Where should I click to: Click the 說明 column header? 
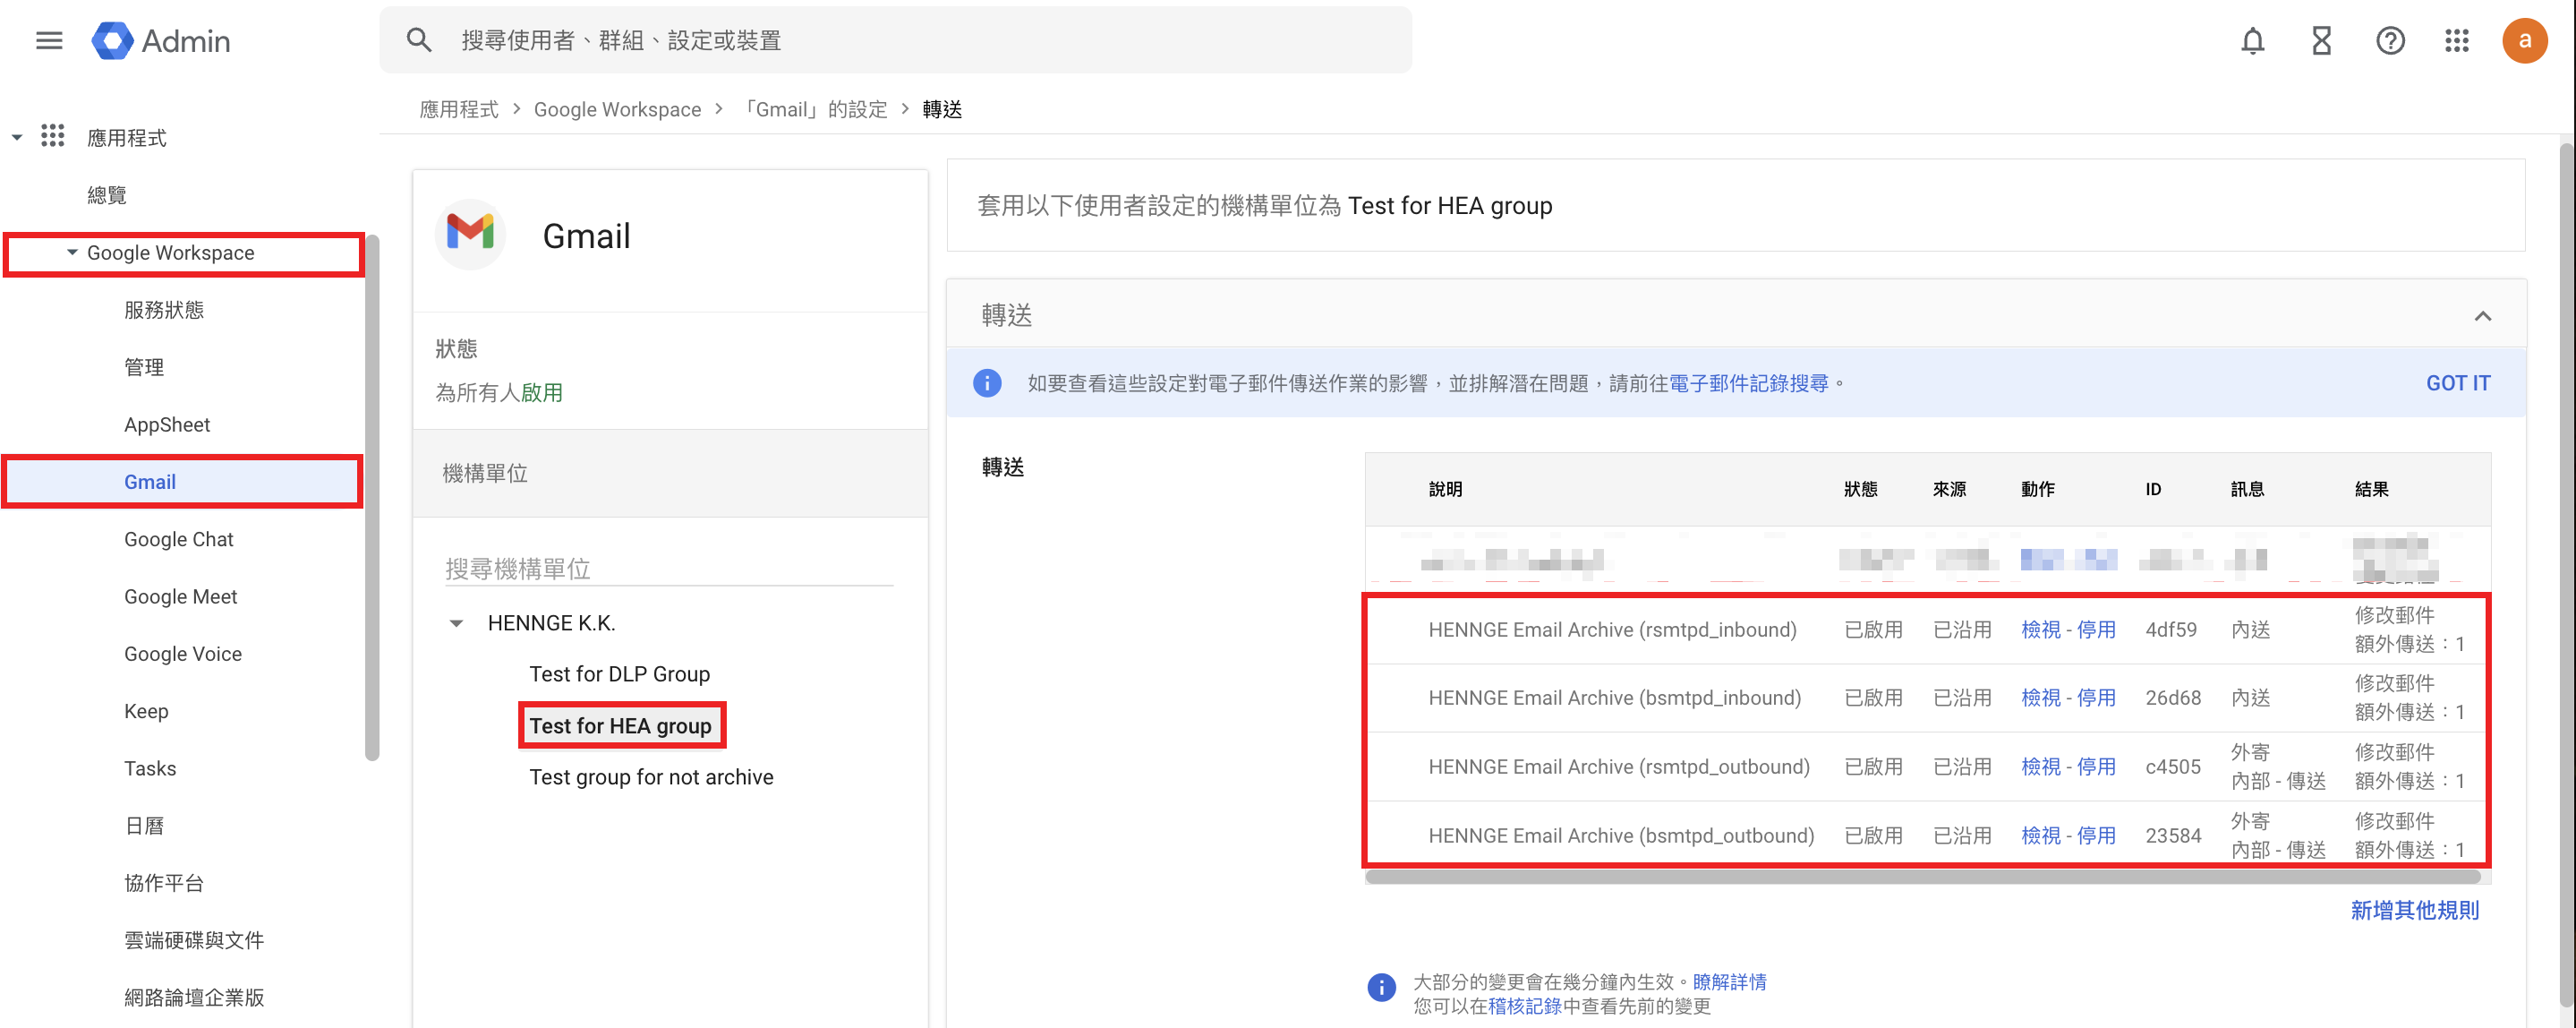coord(1445,490)
